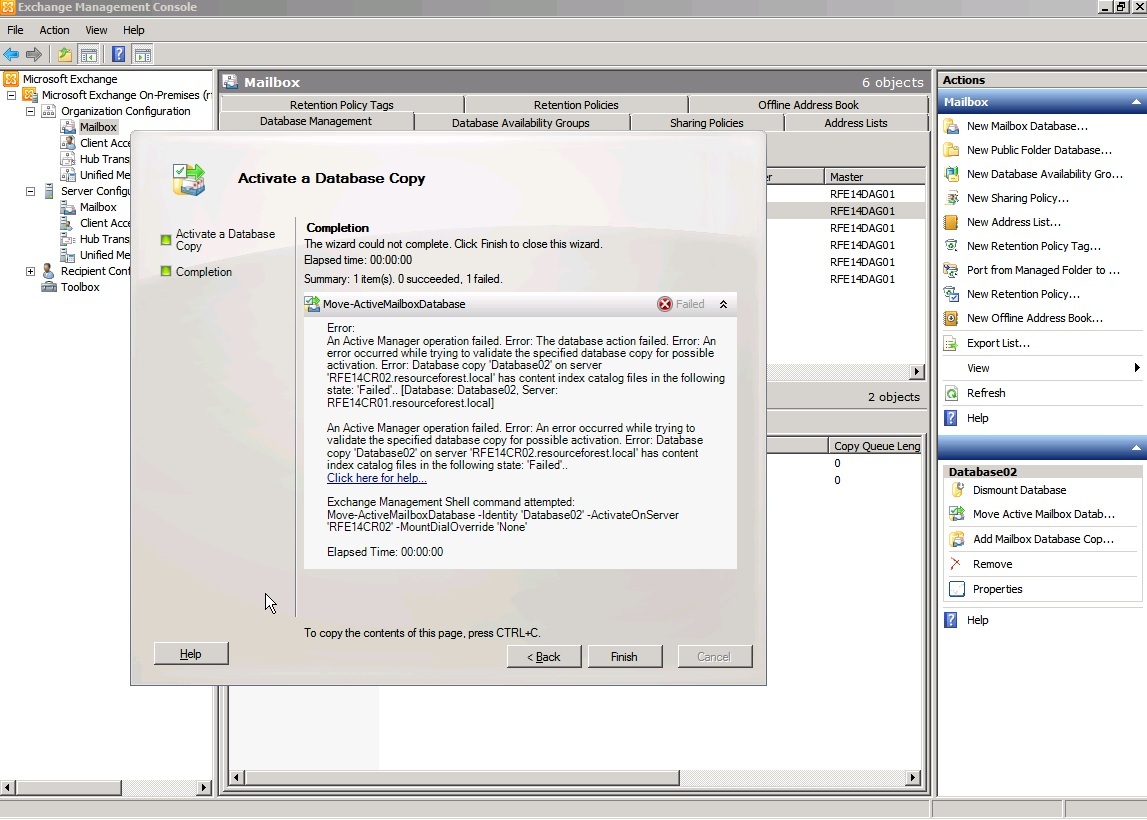Select the highlighted RFE14DAG01 row
This screenshot has height=820, width=1147.
coord(862,211)
